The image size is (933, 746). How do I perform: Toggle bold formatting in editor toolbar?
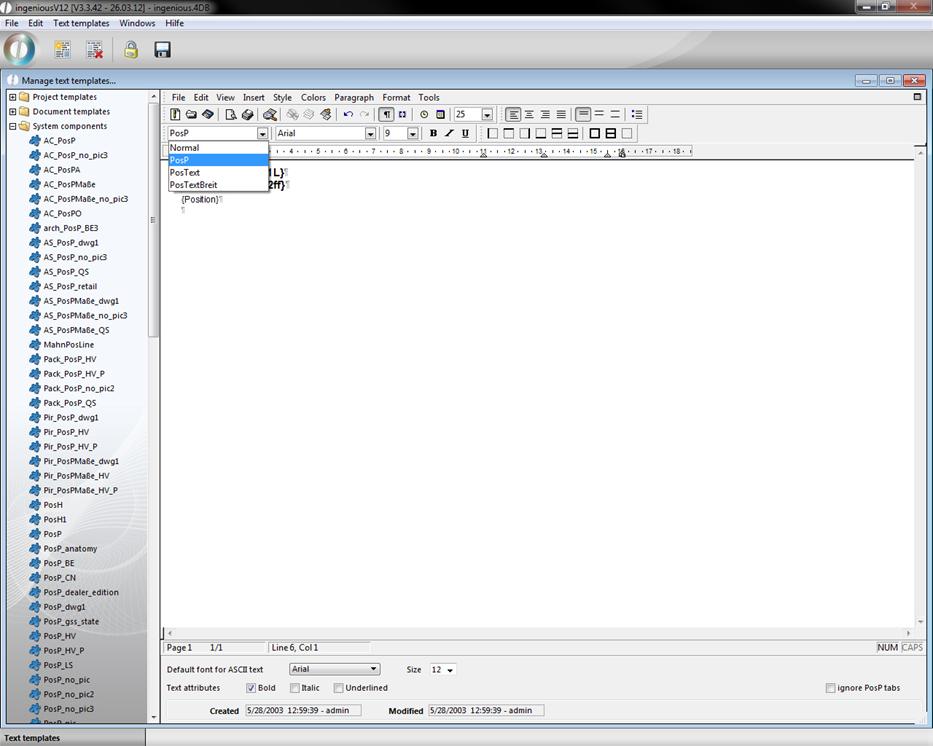pos(433,133)
